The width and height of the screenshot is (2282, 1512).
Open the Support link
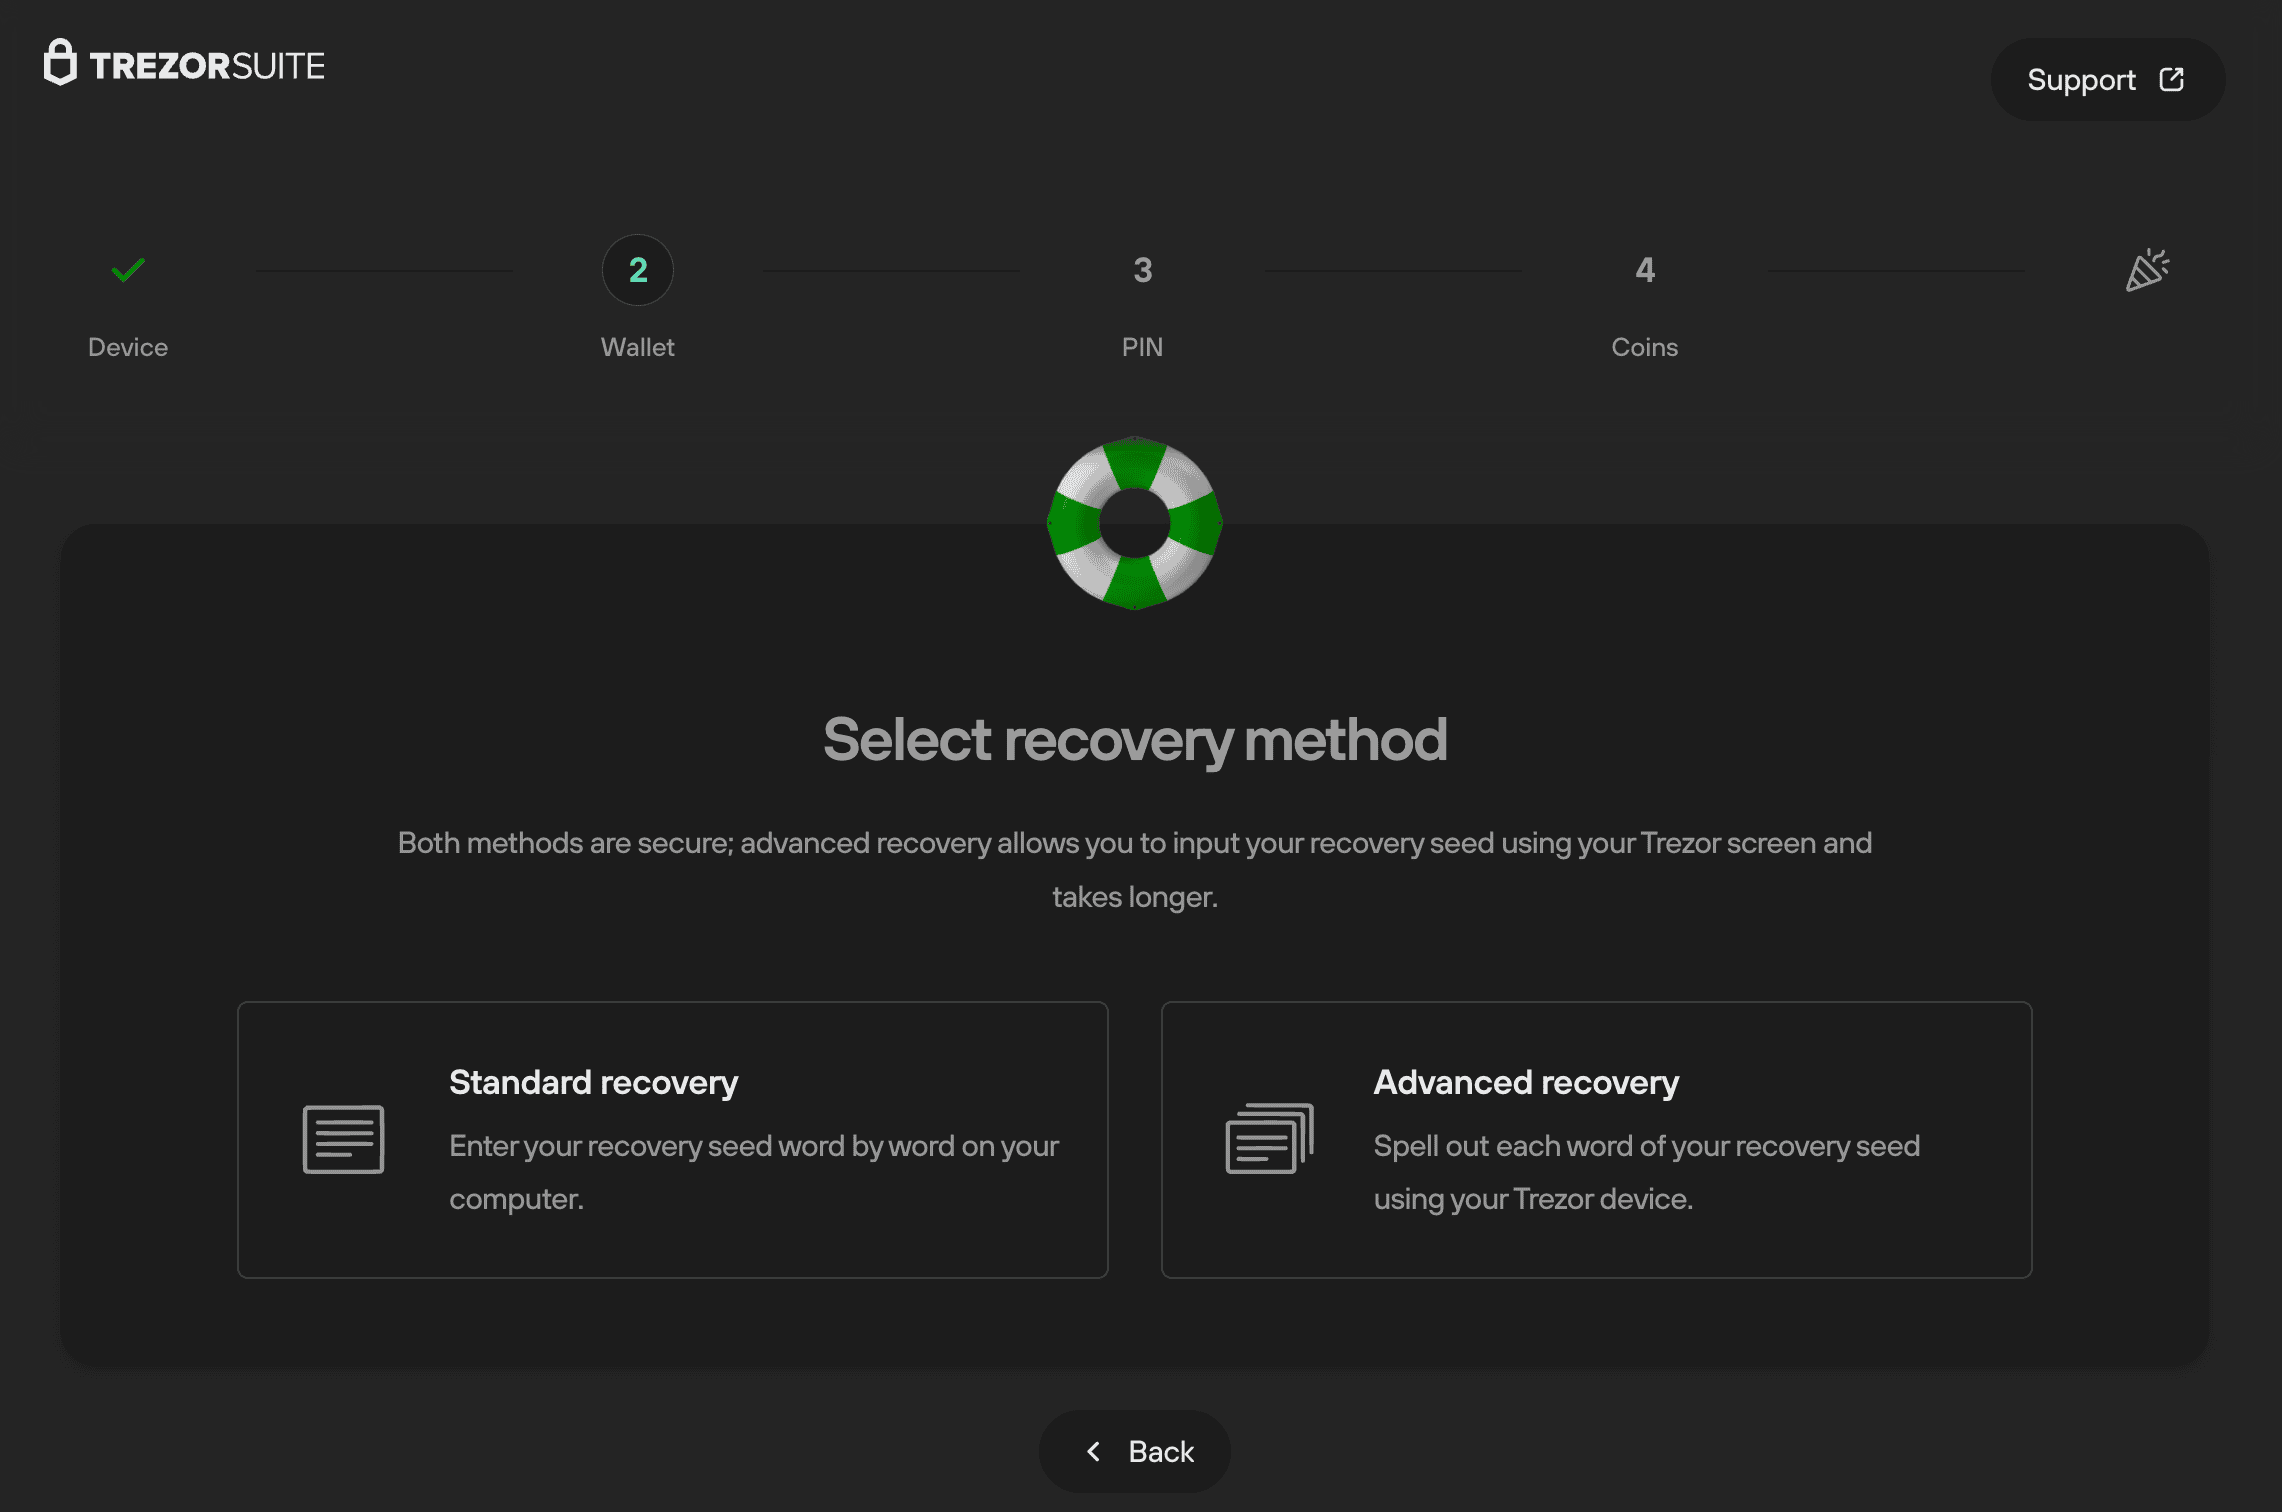2107,80
